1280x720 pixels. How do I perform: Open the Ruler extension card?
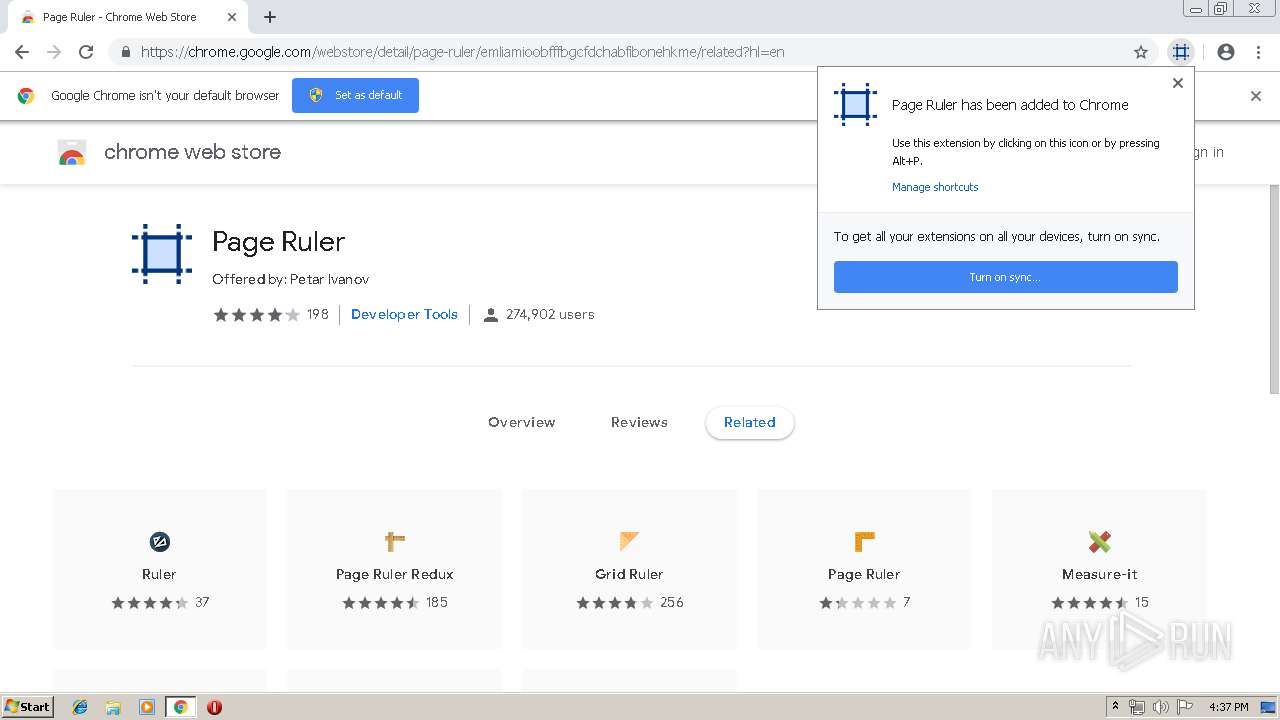tap(159, 569)
